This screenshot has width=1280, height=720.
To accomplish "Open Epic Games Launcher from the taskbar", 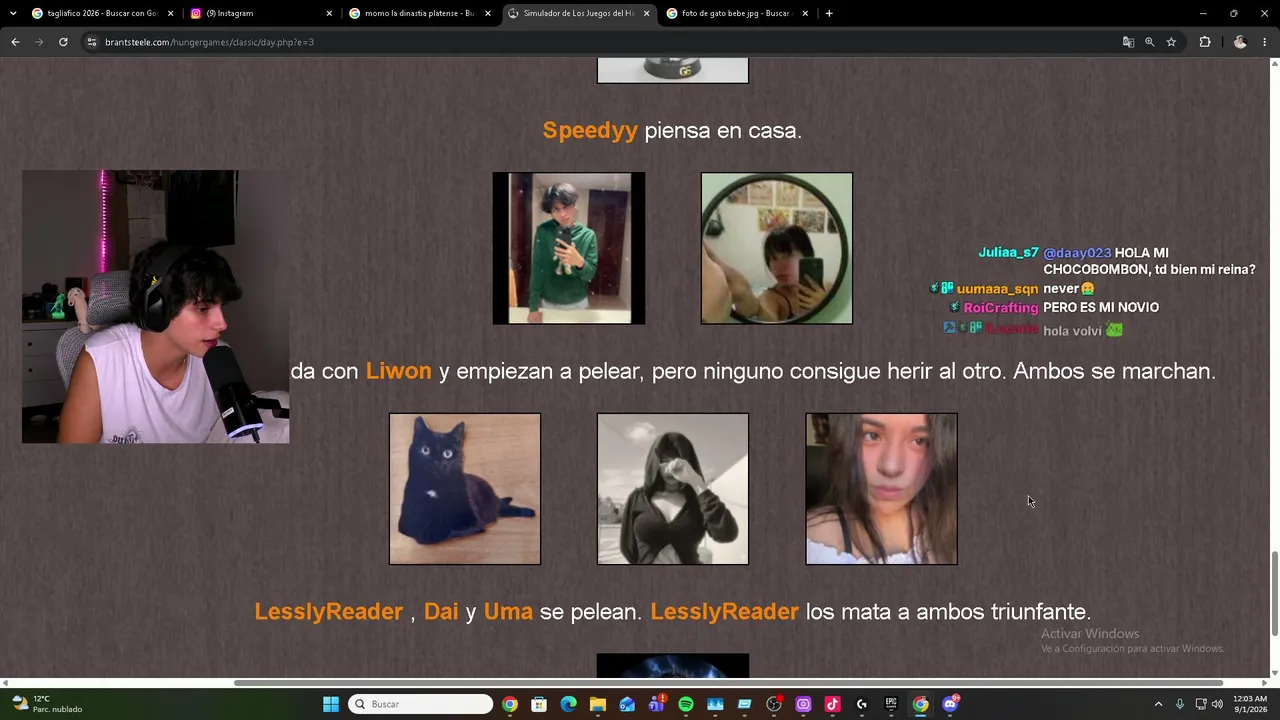I will click(x=891, y=704).
